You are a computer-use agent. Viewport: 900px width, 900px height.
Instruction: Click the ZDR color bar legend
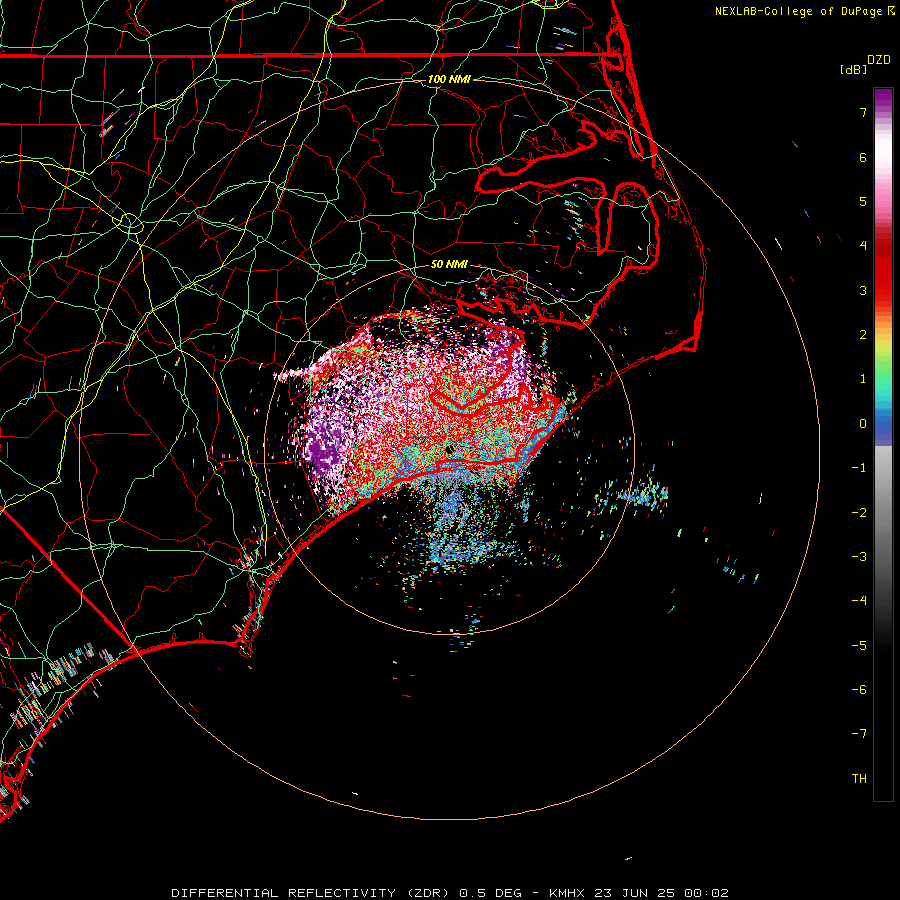[x=883, y=444]
